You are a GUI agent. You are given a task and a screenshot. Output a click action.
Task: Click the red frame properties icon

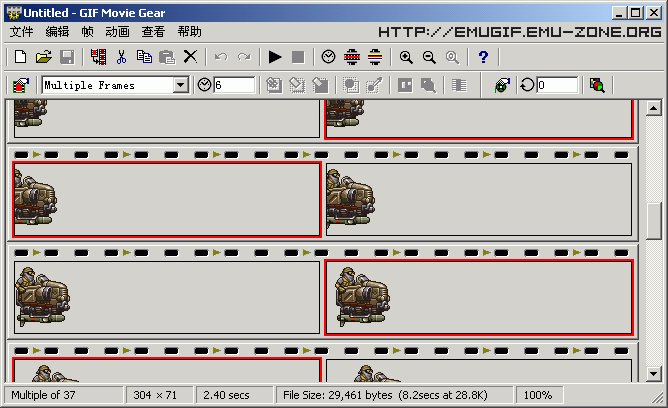pyautogui.click(x=21, y=85)
